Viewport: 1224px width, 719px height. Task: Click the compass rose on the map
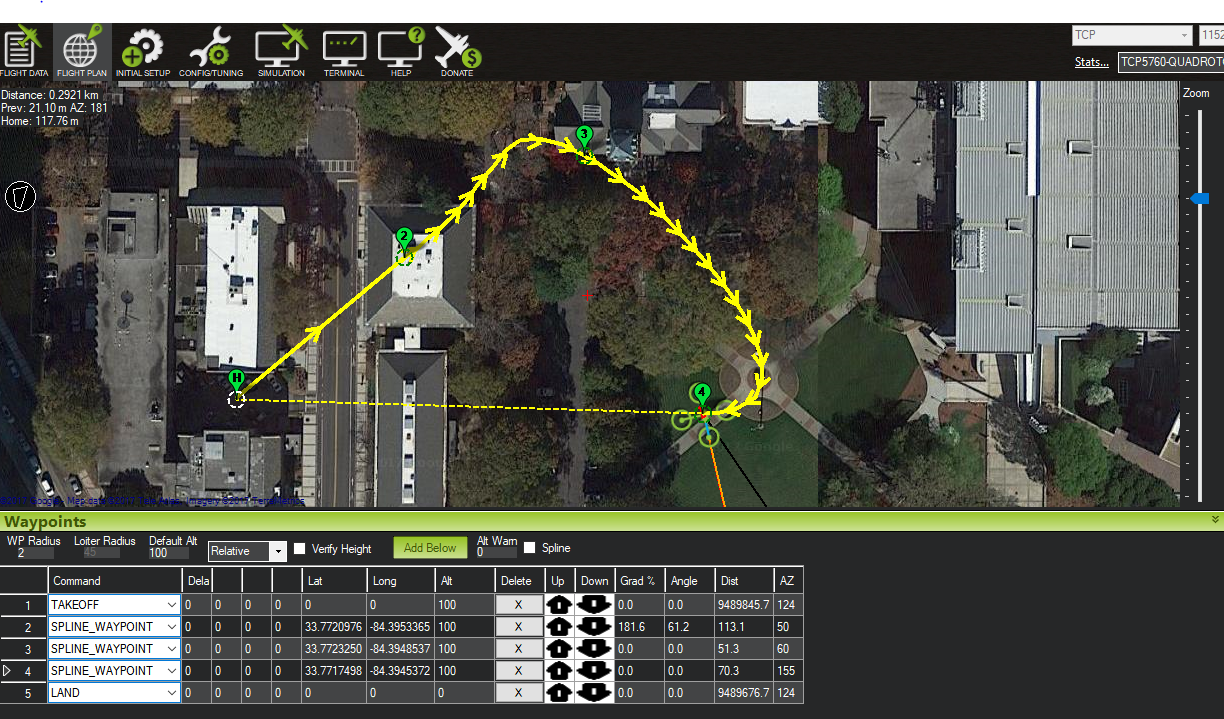point(20,197)
